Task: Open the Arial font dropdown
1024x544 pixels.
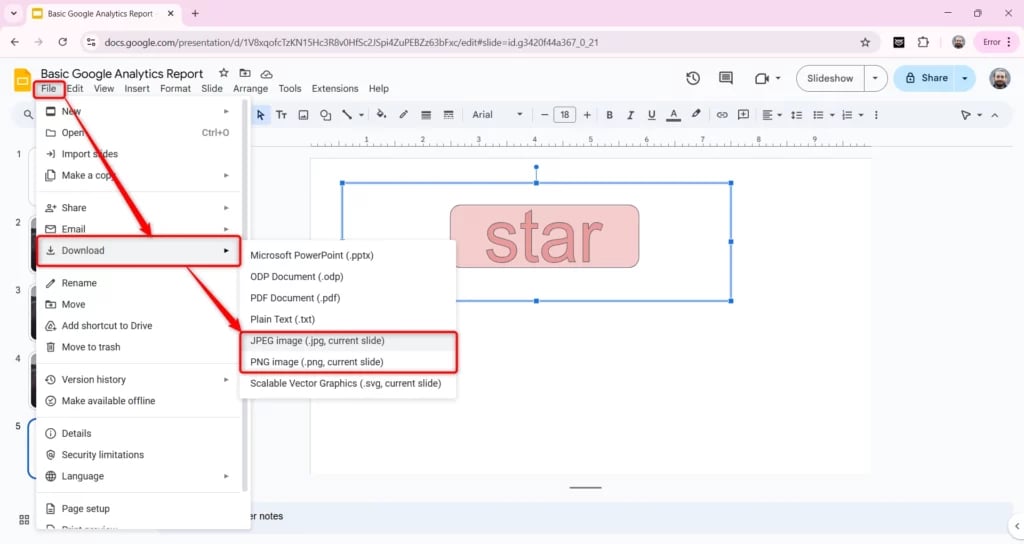Action: click(x=497, y=115)
